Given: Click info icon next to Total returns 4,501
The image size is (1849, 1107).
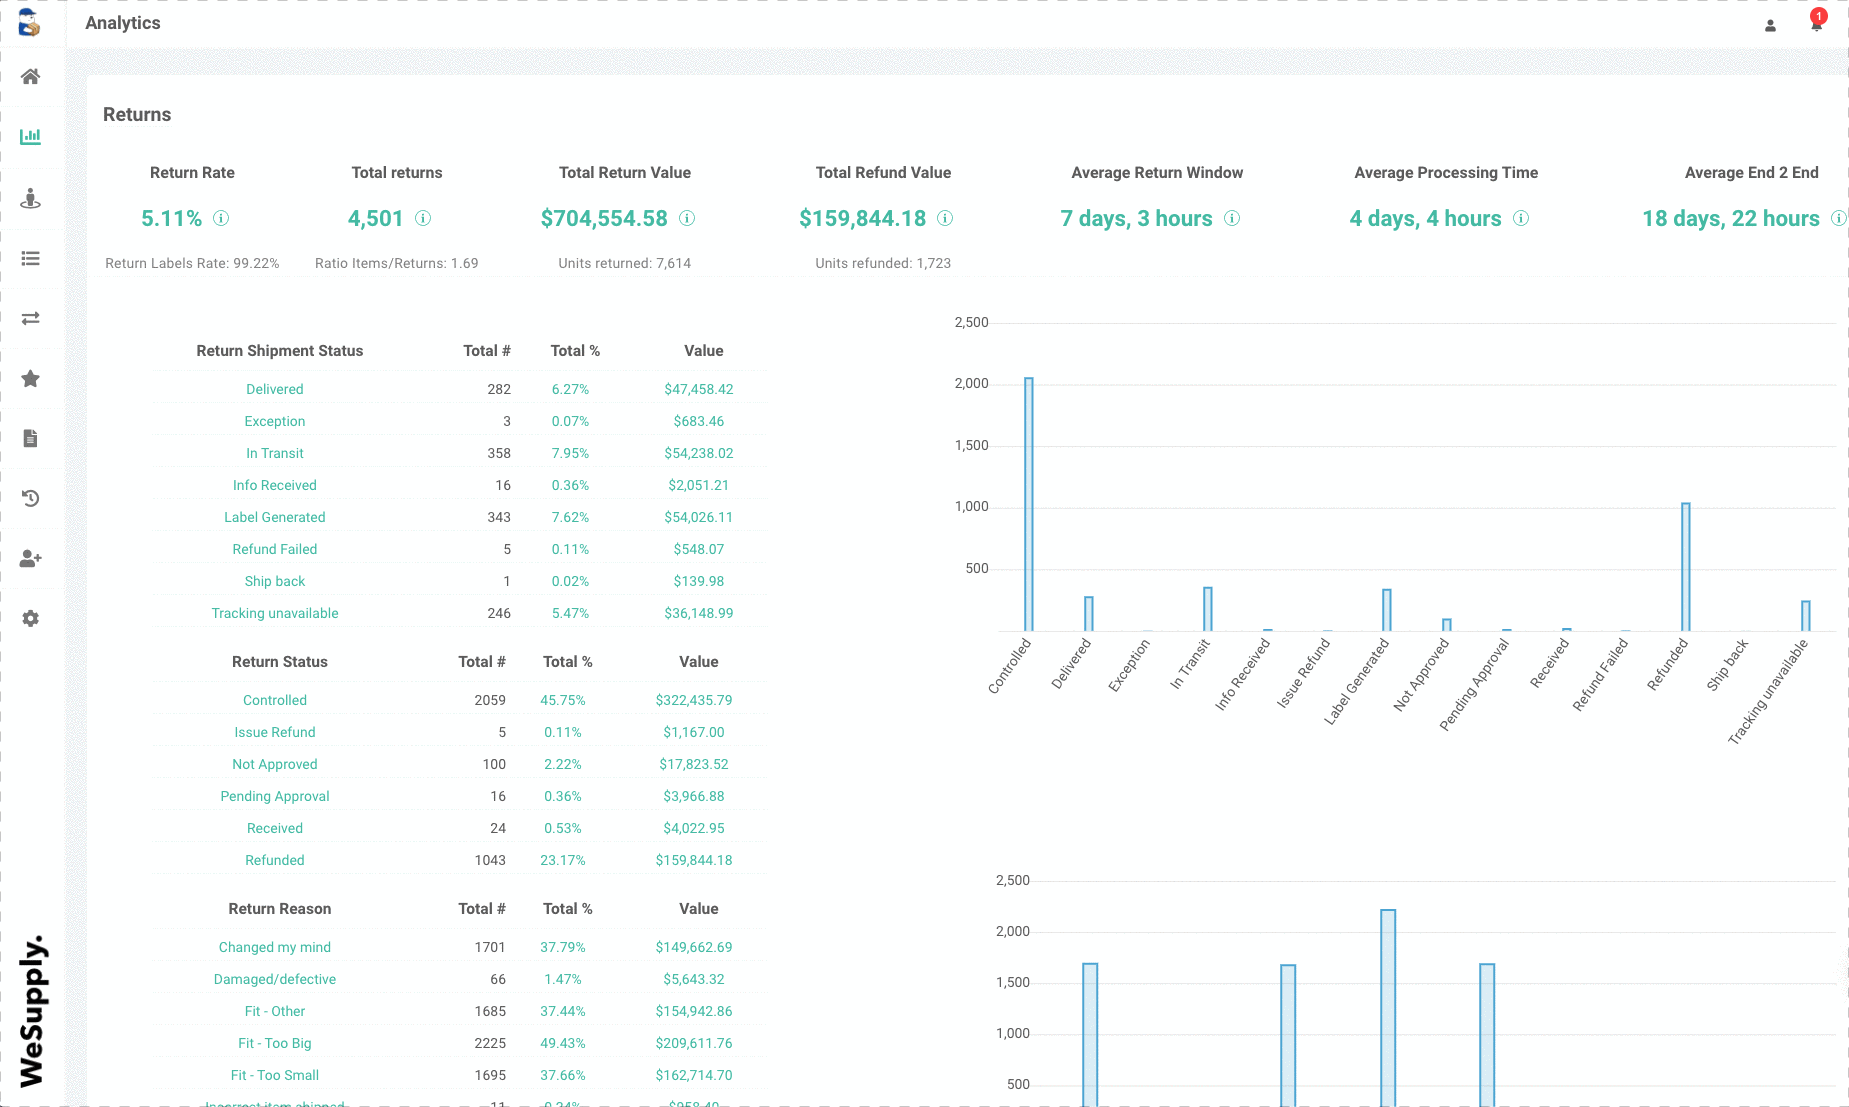Looking at the screenshot, I should click(x=423, y=218).
